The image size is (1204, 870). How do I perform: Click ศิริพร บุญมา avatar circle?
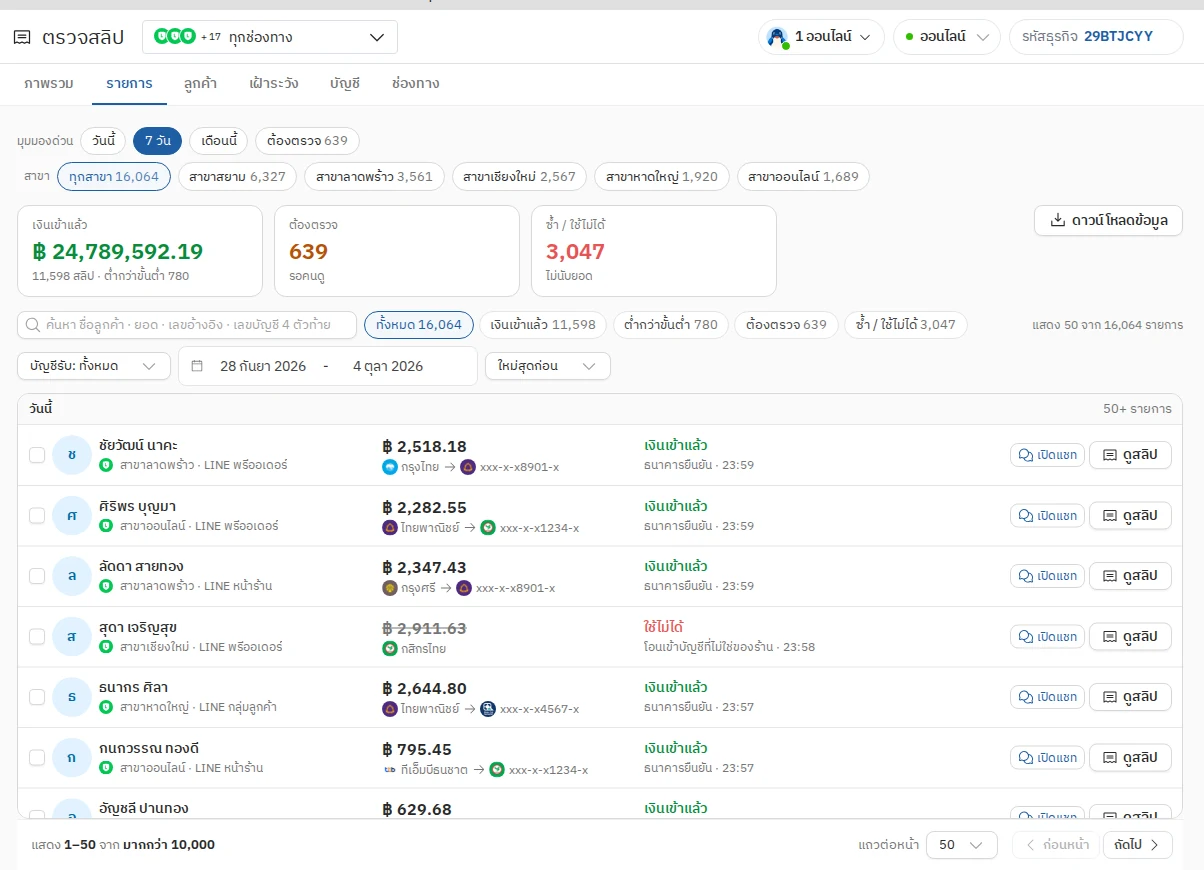(72, 516)
